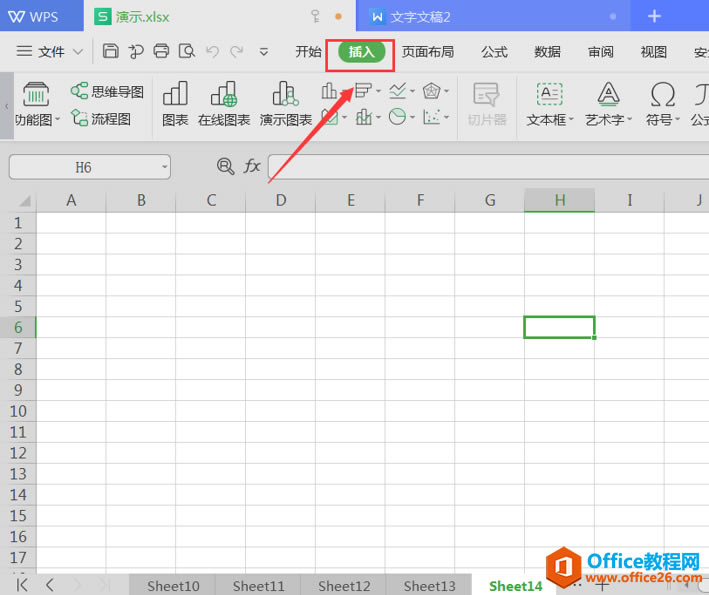Select row 12 header
The image size is (709, 595).
click(18, 453)
